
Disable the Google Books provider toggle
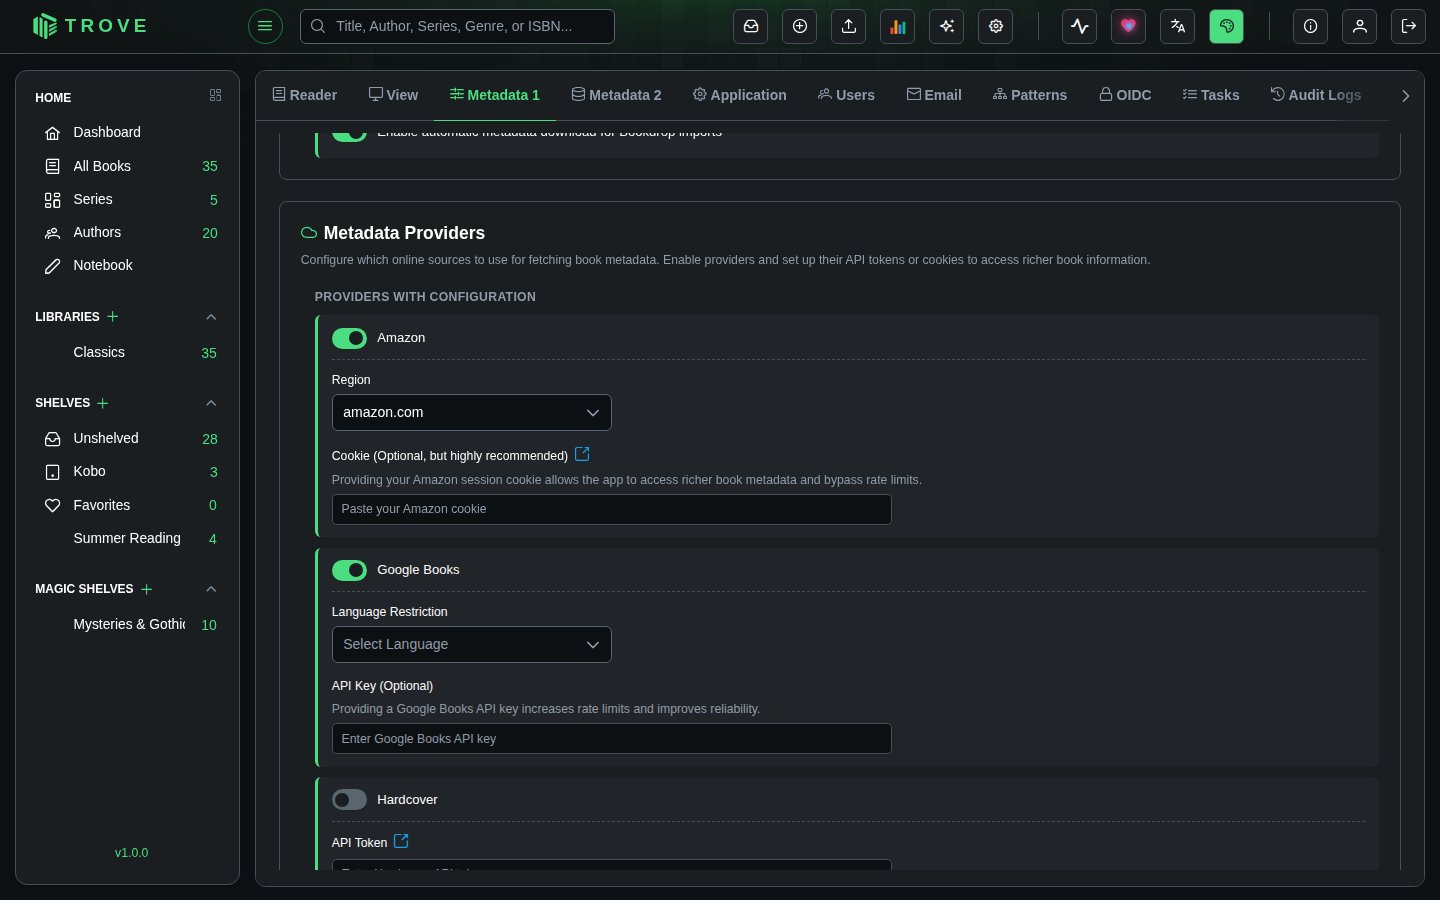tap(349, 570)
